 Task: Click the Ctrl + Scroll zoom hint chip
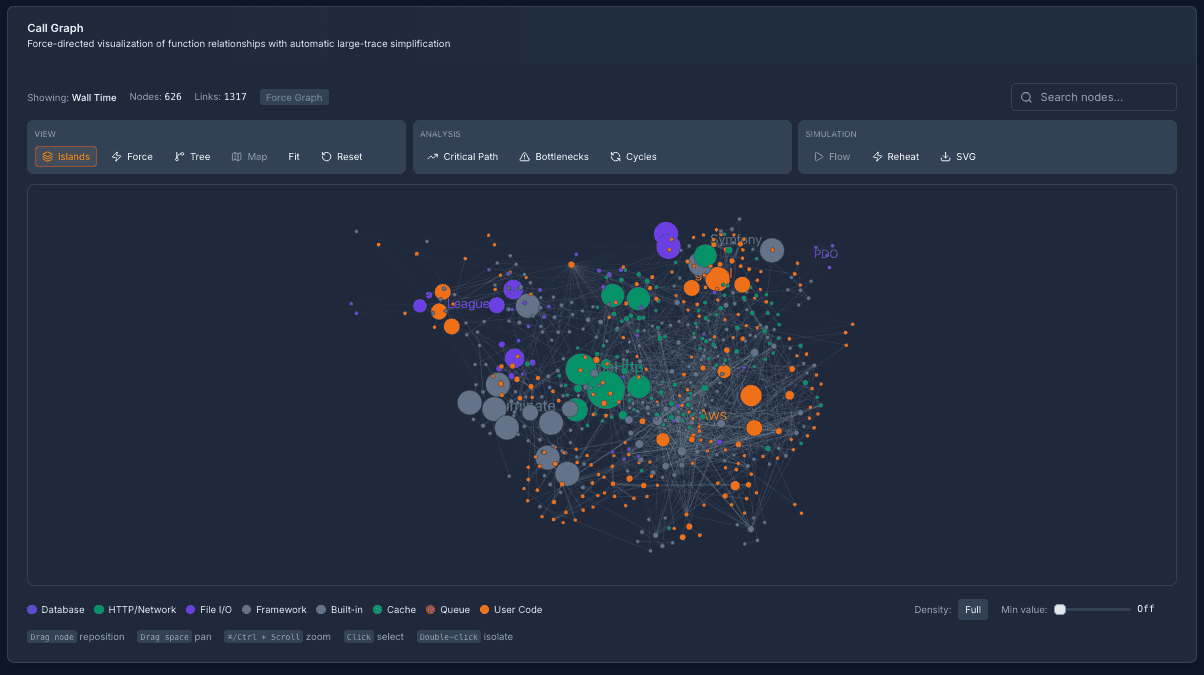click(264, 636)
